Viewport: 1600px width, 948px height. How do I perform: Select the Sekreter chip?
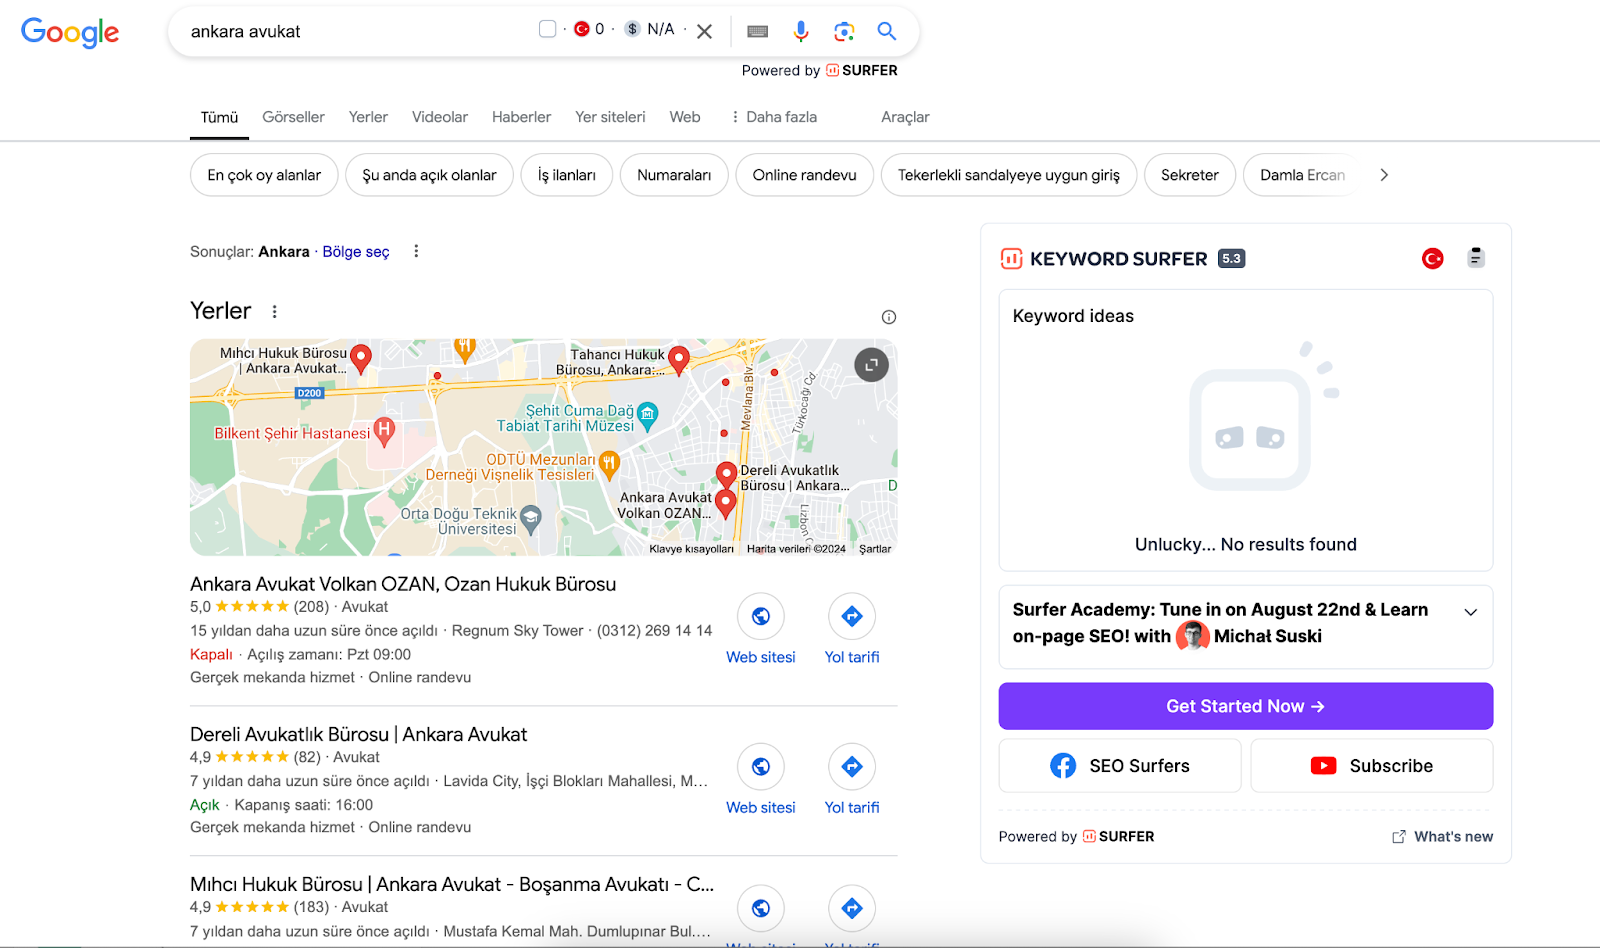pos(1190,175)
